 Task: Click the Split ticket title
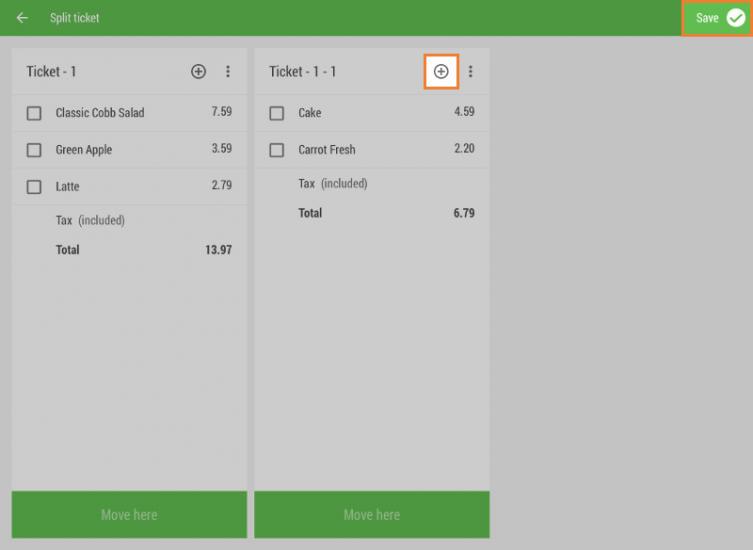pos(74,18)
